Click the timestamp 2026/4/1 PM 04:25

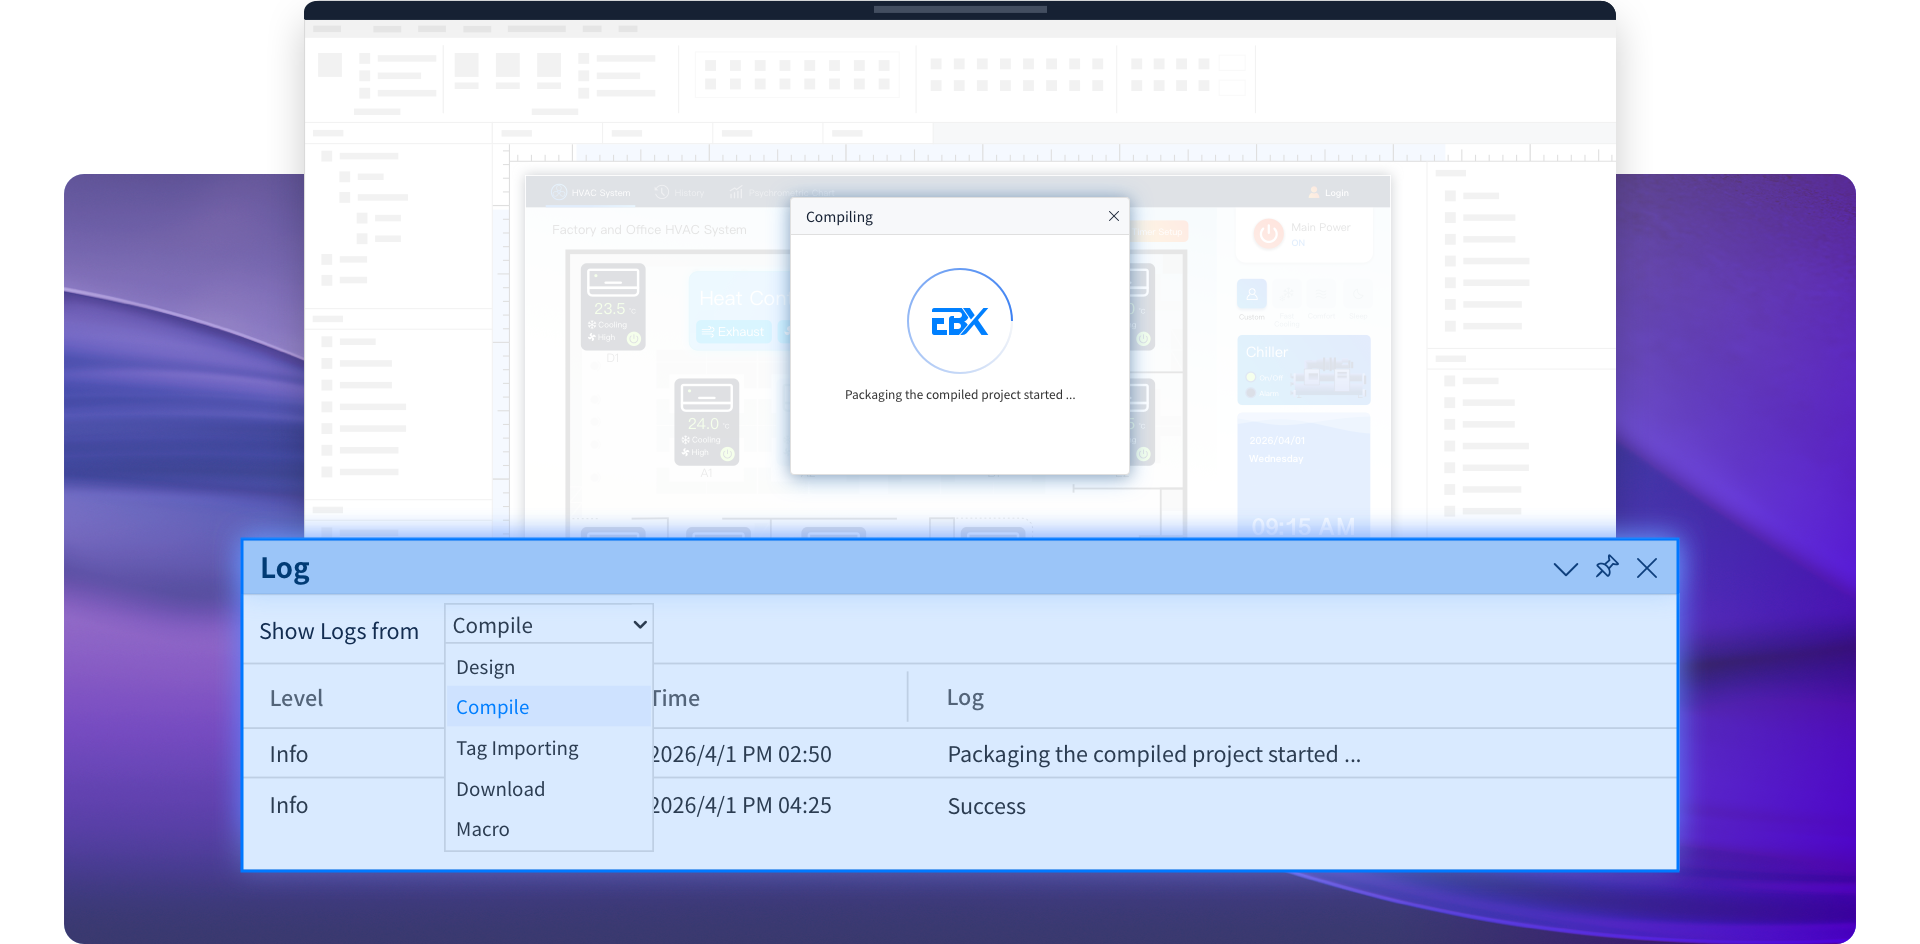pyautogui.click(x=742, y=805)
